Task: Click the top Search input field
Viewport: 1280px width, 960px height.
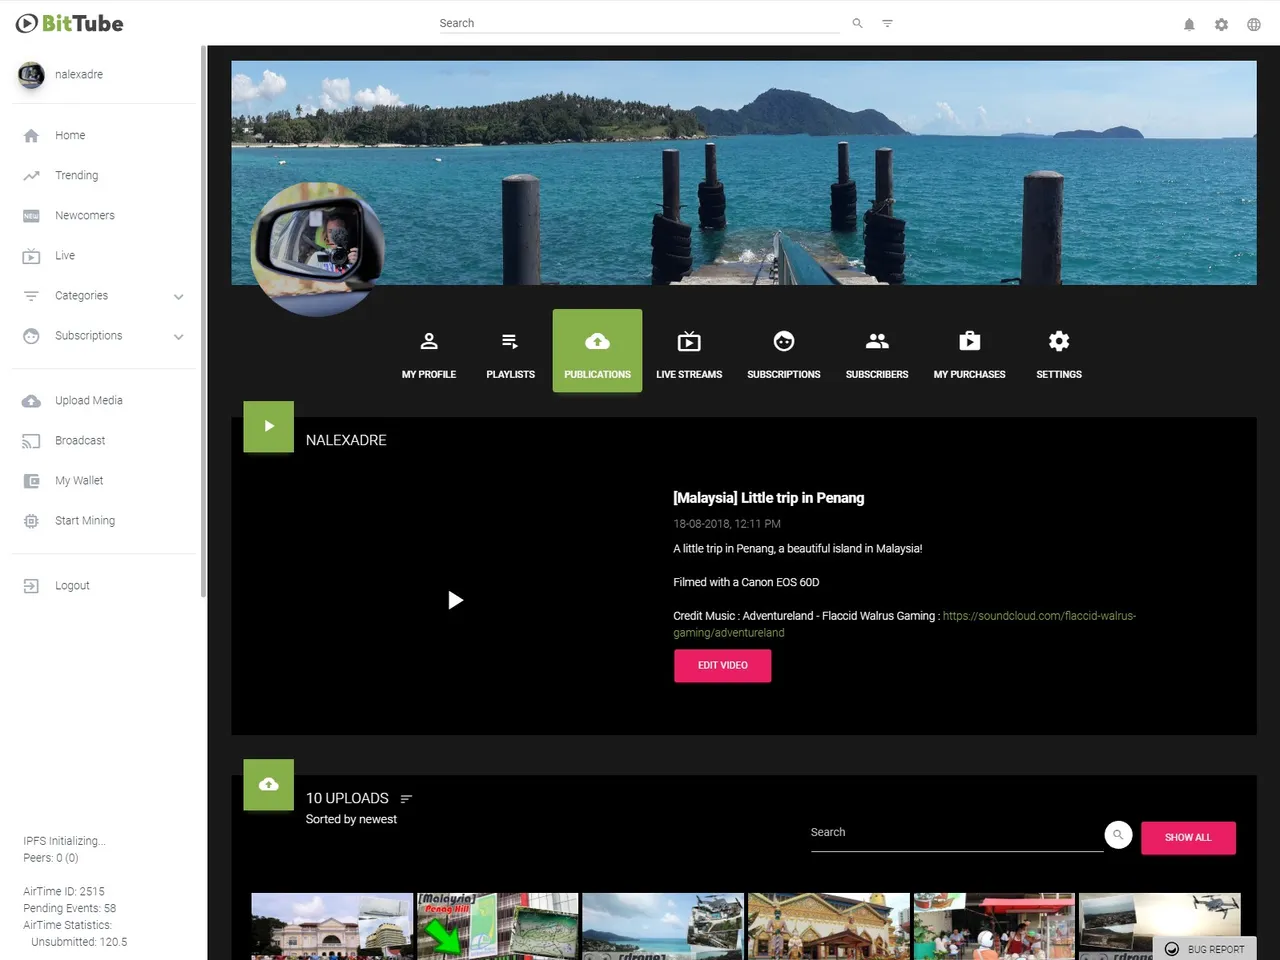Action: point(639,23)
